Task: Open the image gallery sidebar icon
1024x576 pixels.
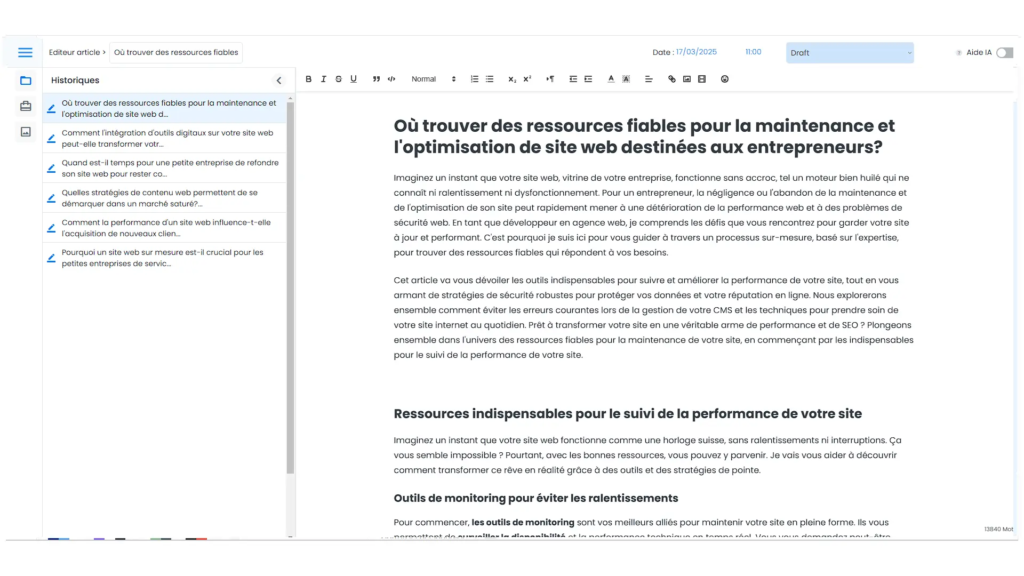Action: tap(25, 132)
